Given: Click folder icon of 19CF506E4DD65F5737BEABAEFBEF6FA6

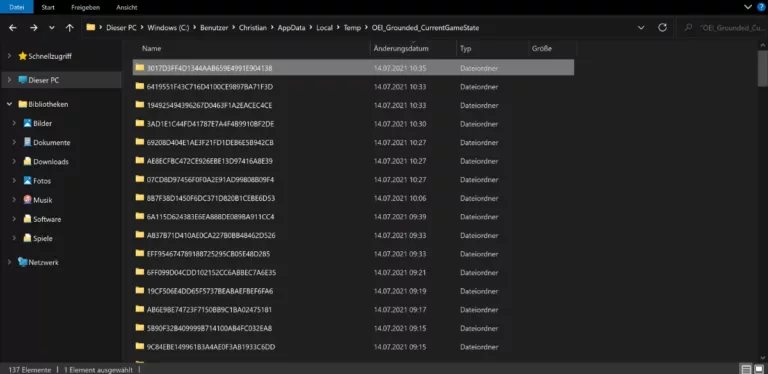Looking at the screenshot, I should [x=140, y=291].
